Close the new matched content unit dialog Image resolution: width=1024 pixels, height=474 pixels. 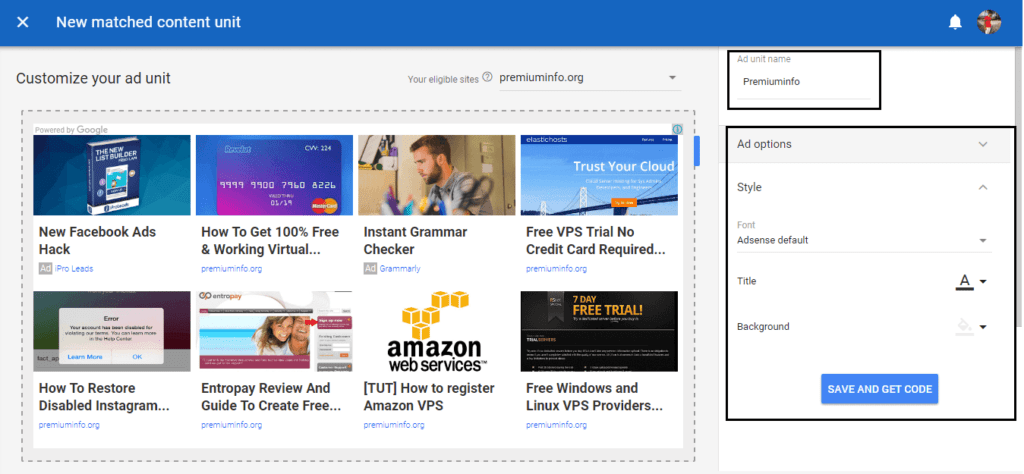pos(23,22)
